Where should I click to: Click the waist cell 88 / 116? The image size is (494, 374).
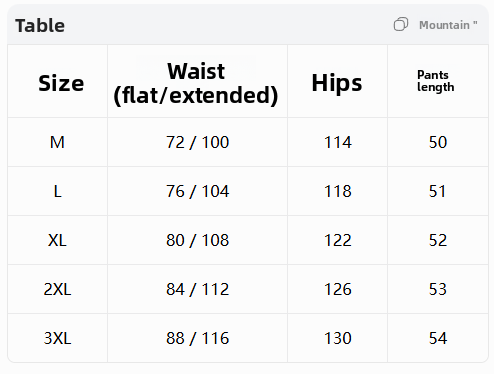(197, 339)
